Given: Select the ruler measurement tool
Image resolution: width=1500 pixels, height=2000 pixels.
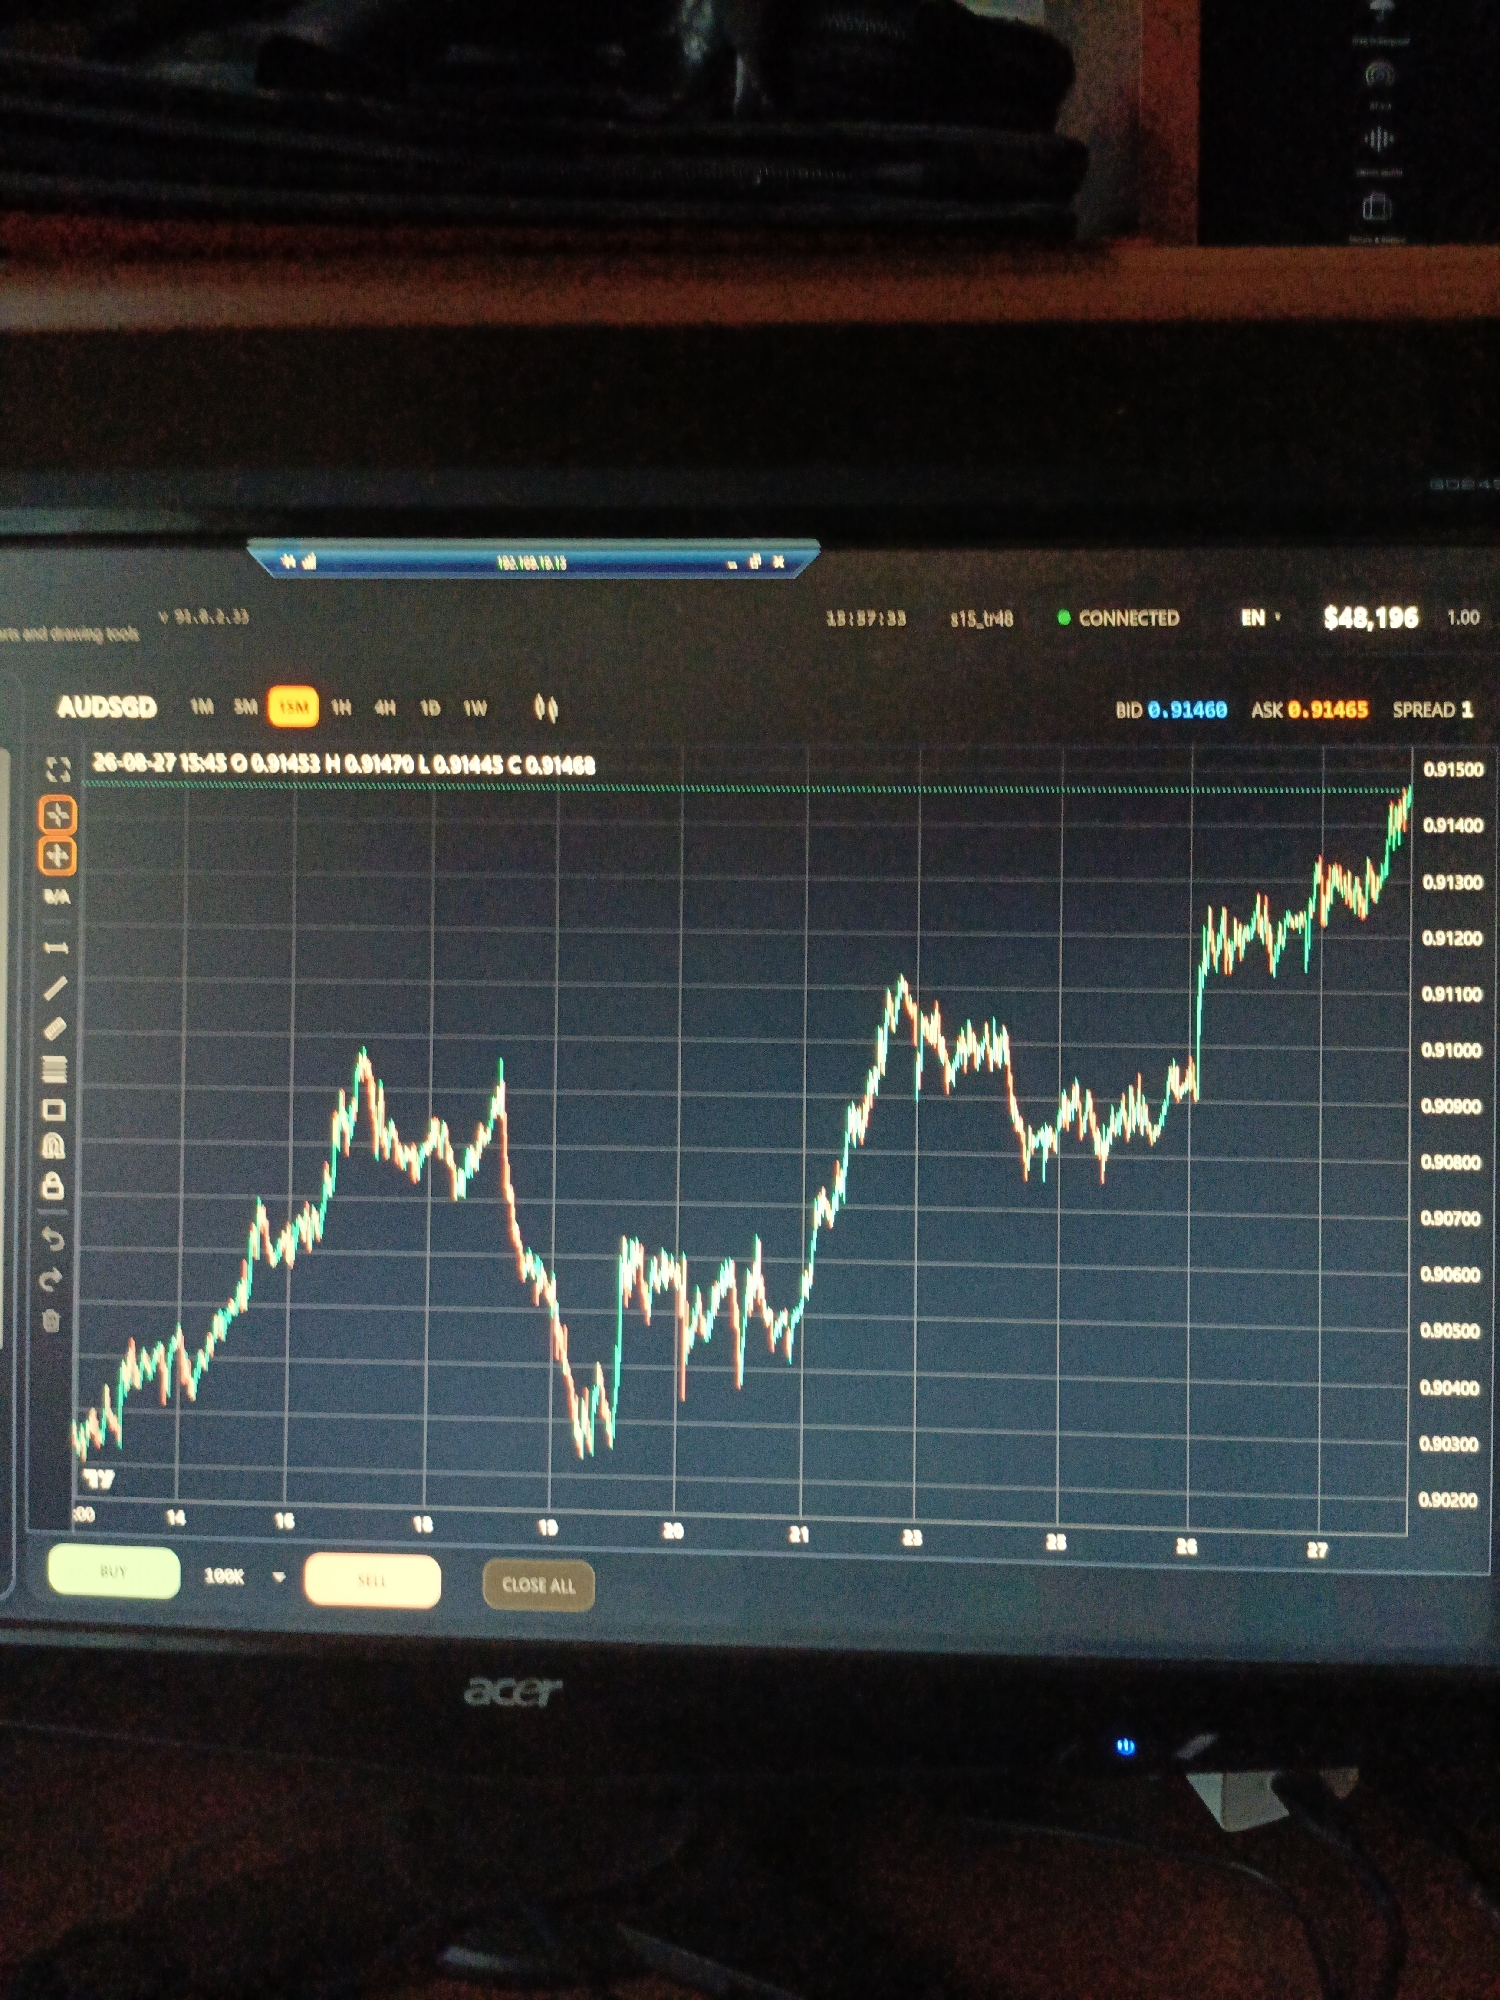Looking at the screenshot, I should coord(56,1028).
